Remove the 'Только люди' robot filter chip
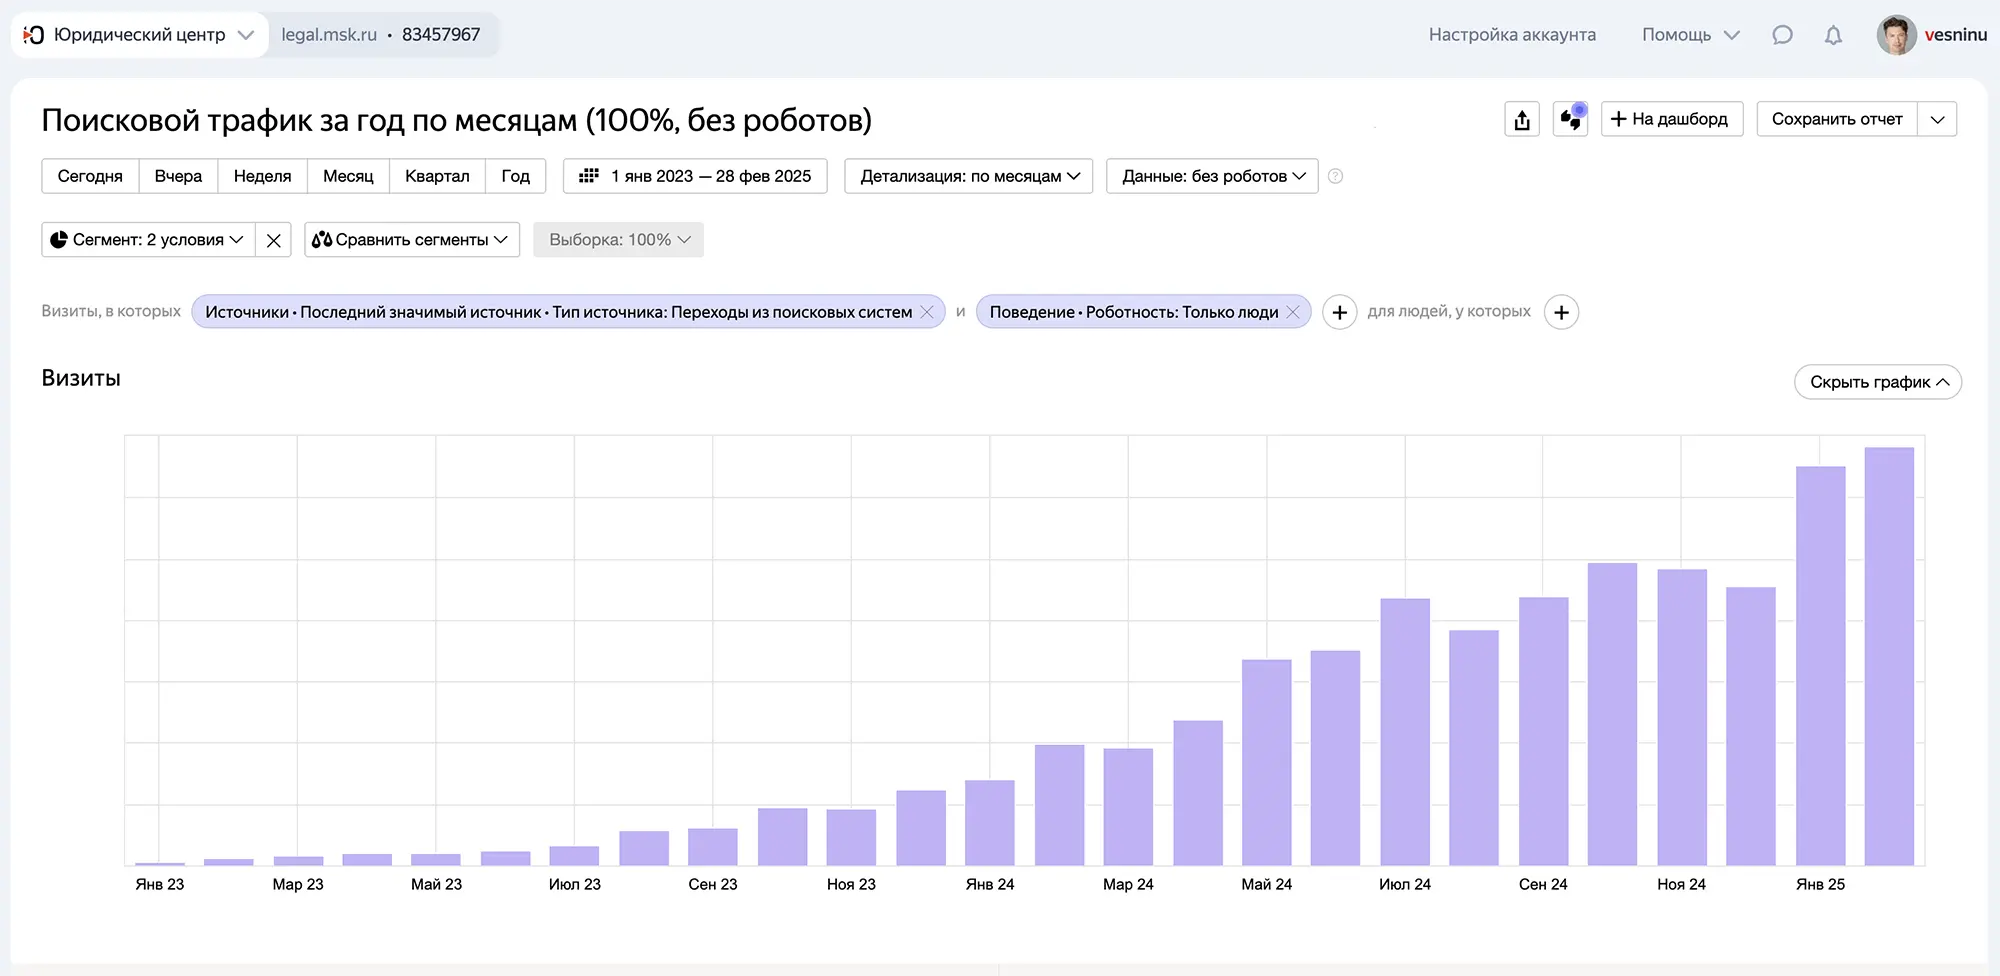The image size is (2000, 976). [x=1293, y=312]
